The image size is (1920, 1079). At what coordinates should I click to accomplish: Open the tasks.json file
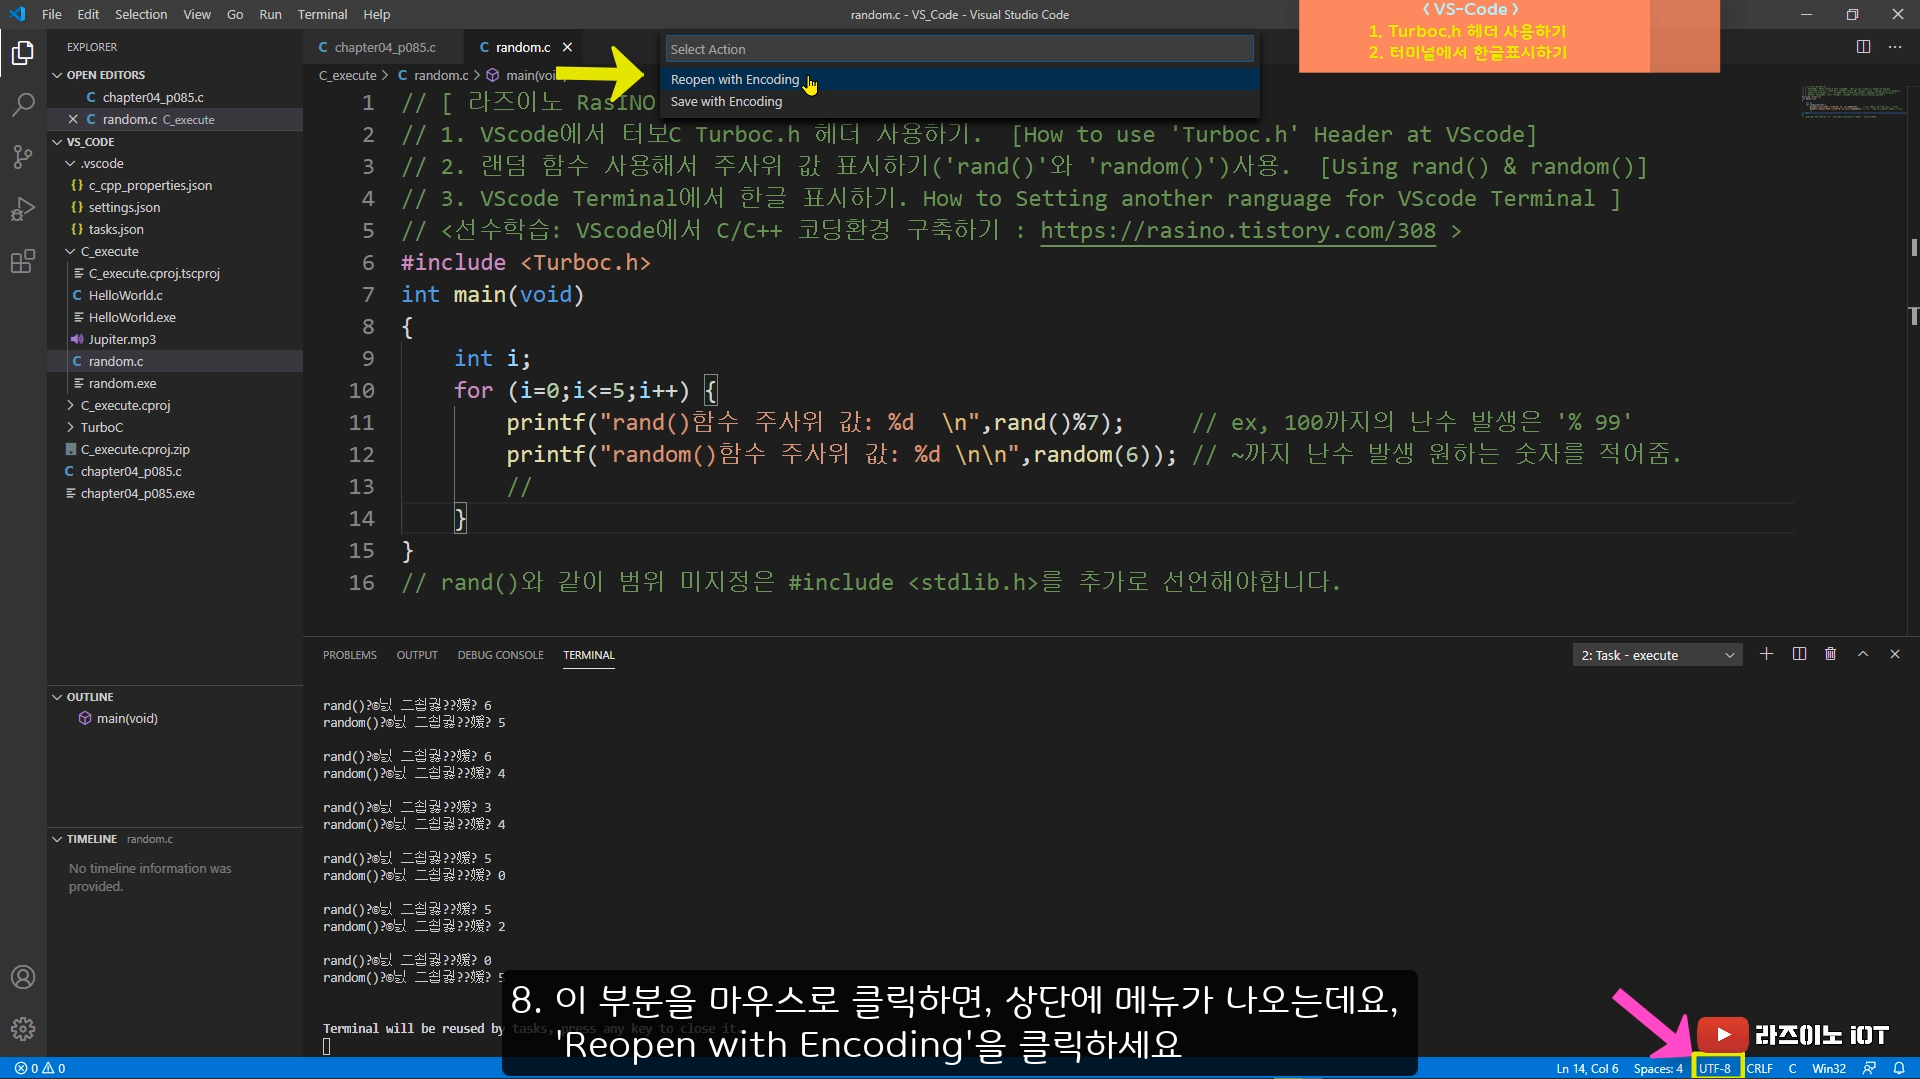(x=116, y=229)
